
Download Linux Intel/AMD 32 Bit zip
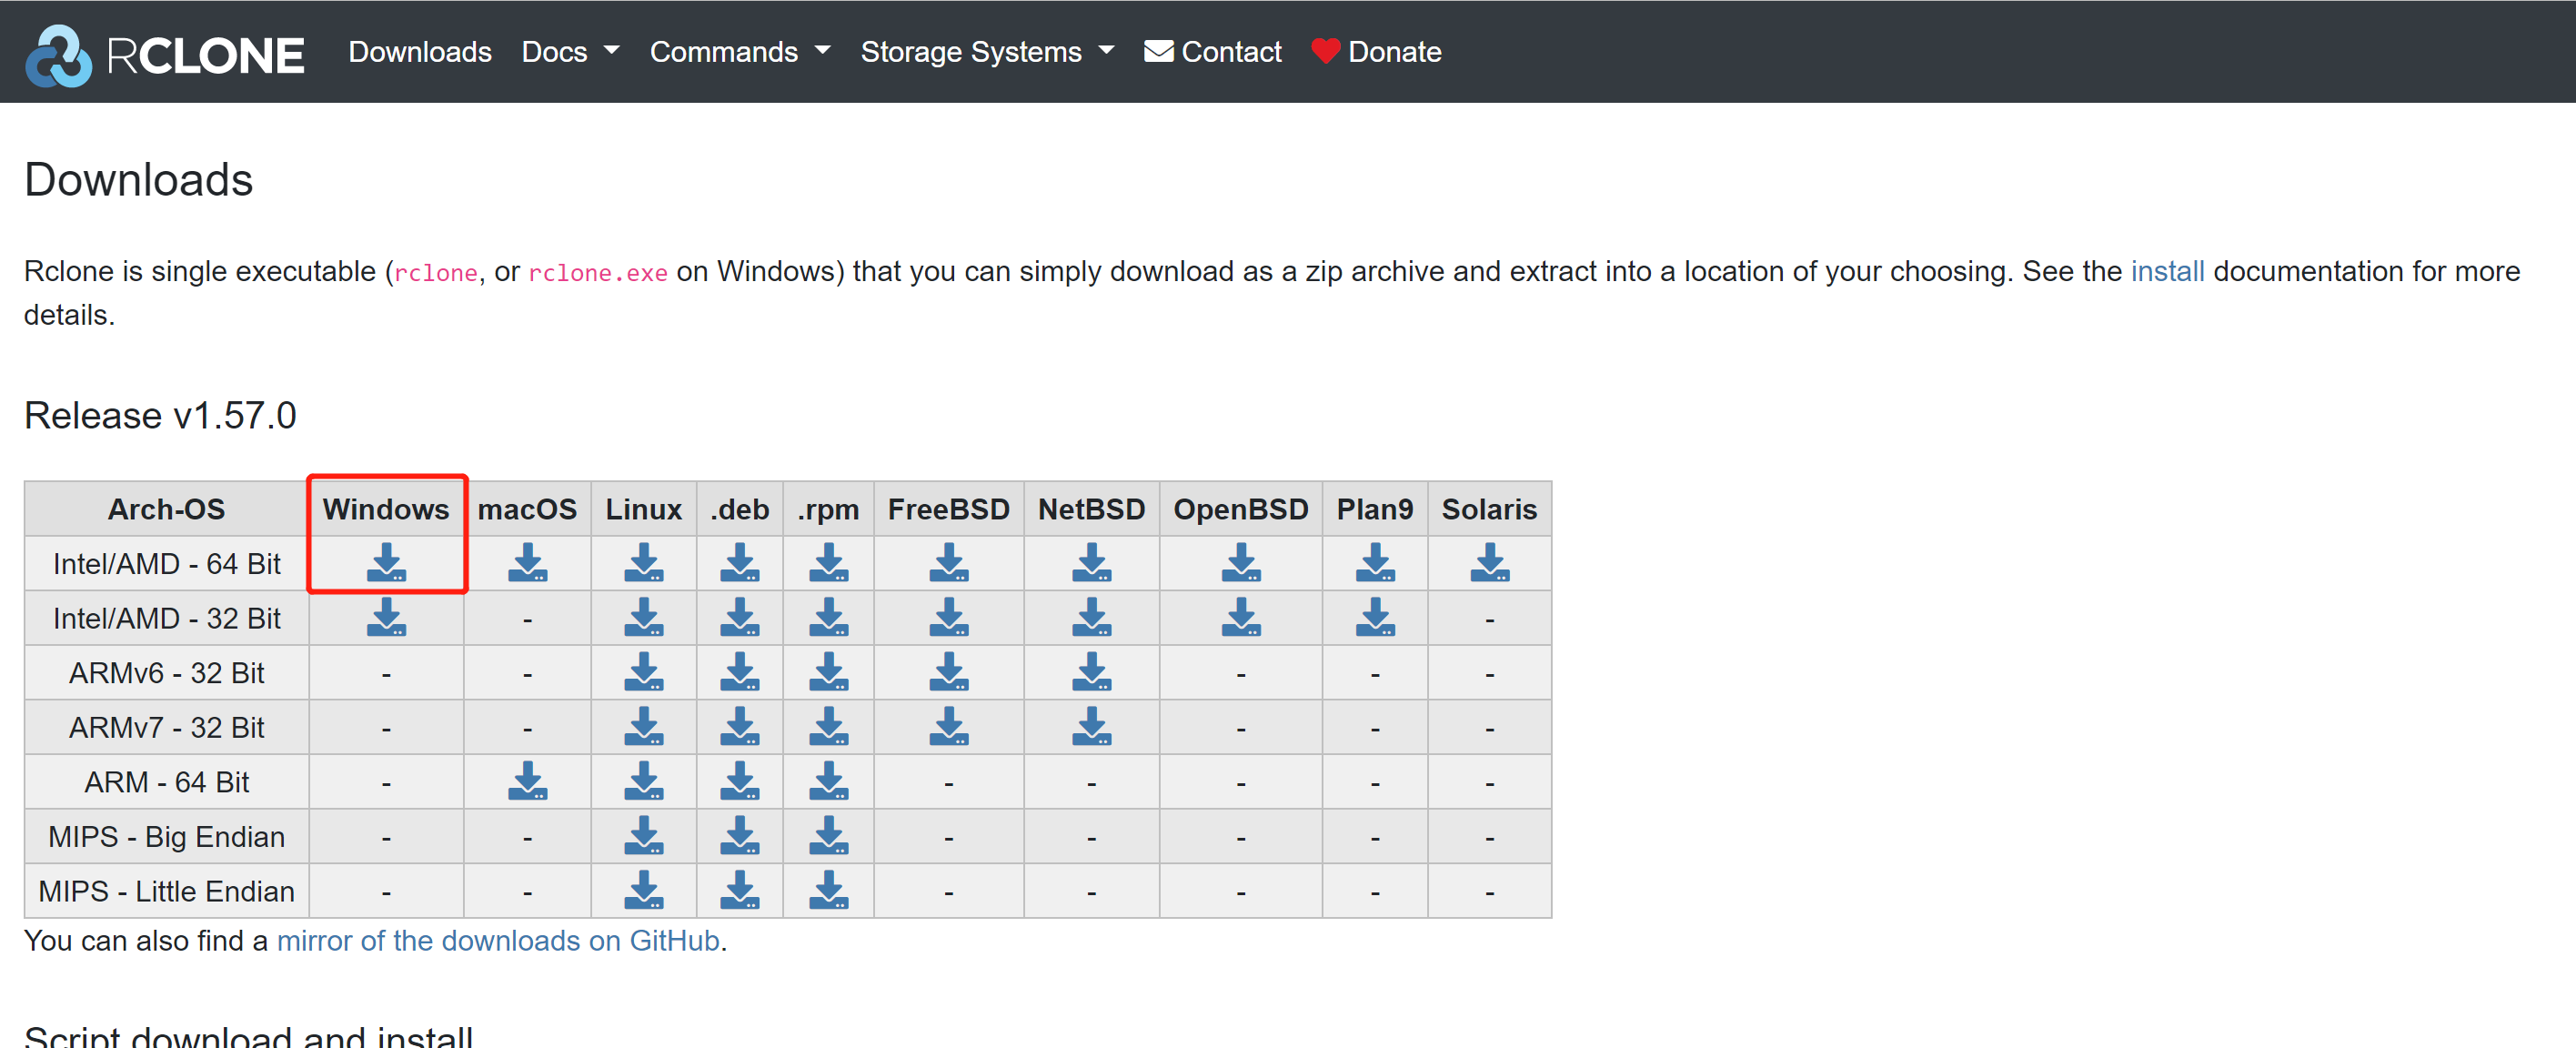pos(643,617)
